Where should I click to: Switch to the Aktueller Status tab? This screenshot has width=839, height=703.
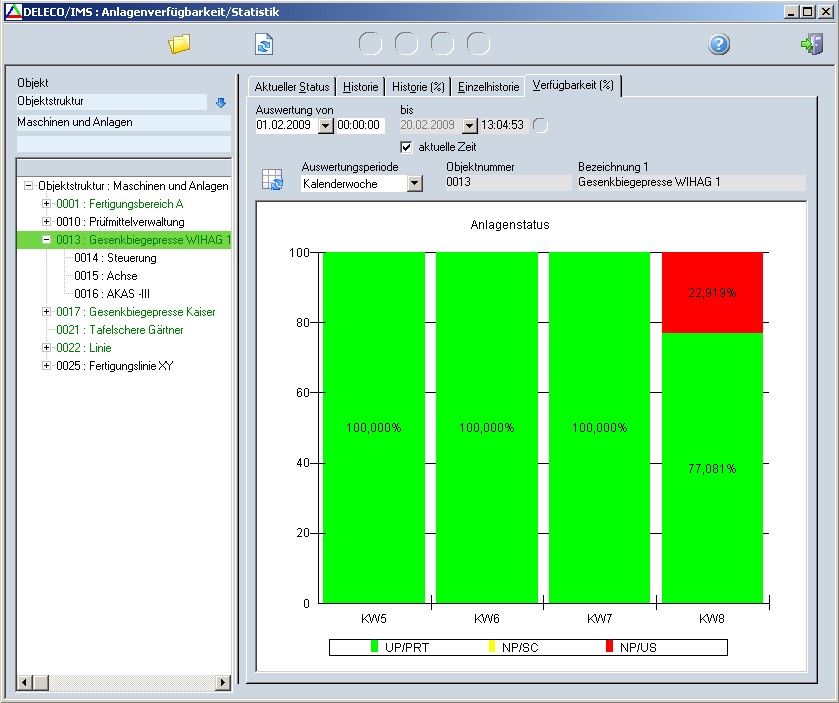point(291,87)
